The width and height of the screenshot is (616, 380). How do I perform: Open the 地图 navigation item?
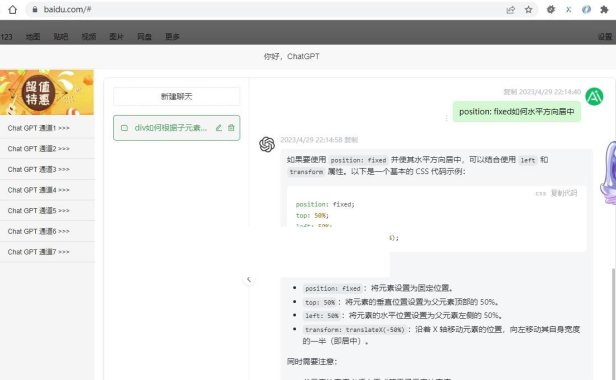point(33,37)
